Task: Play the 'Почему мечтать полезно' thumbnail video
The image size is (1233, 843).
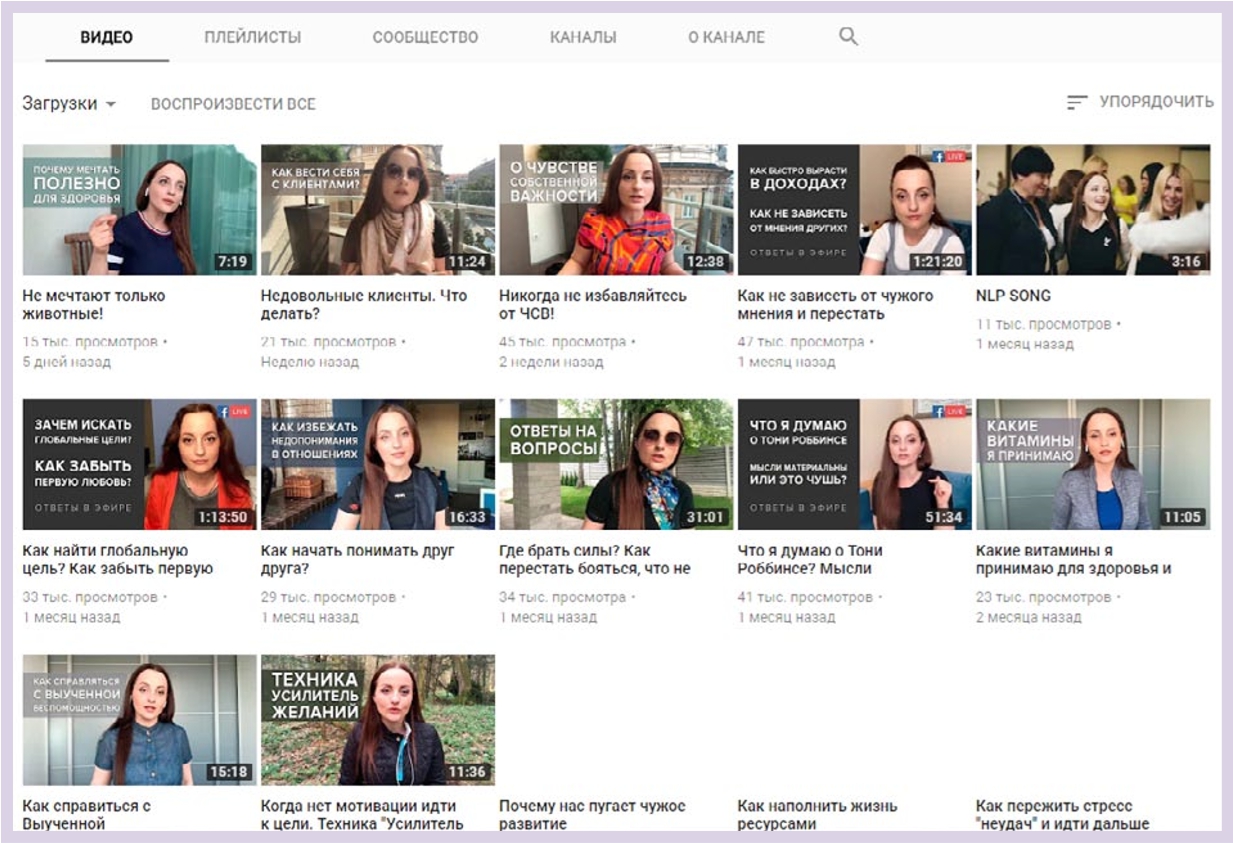Action: pos(139,209)
